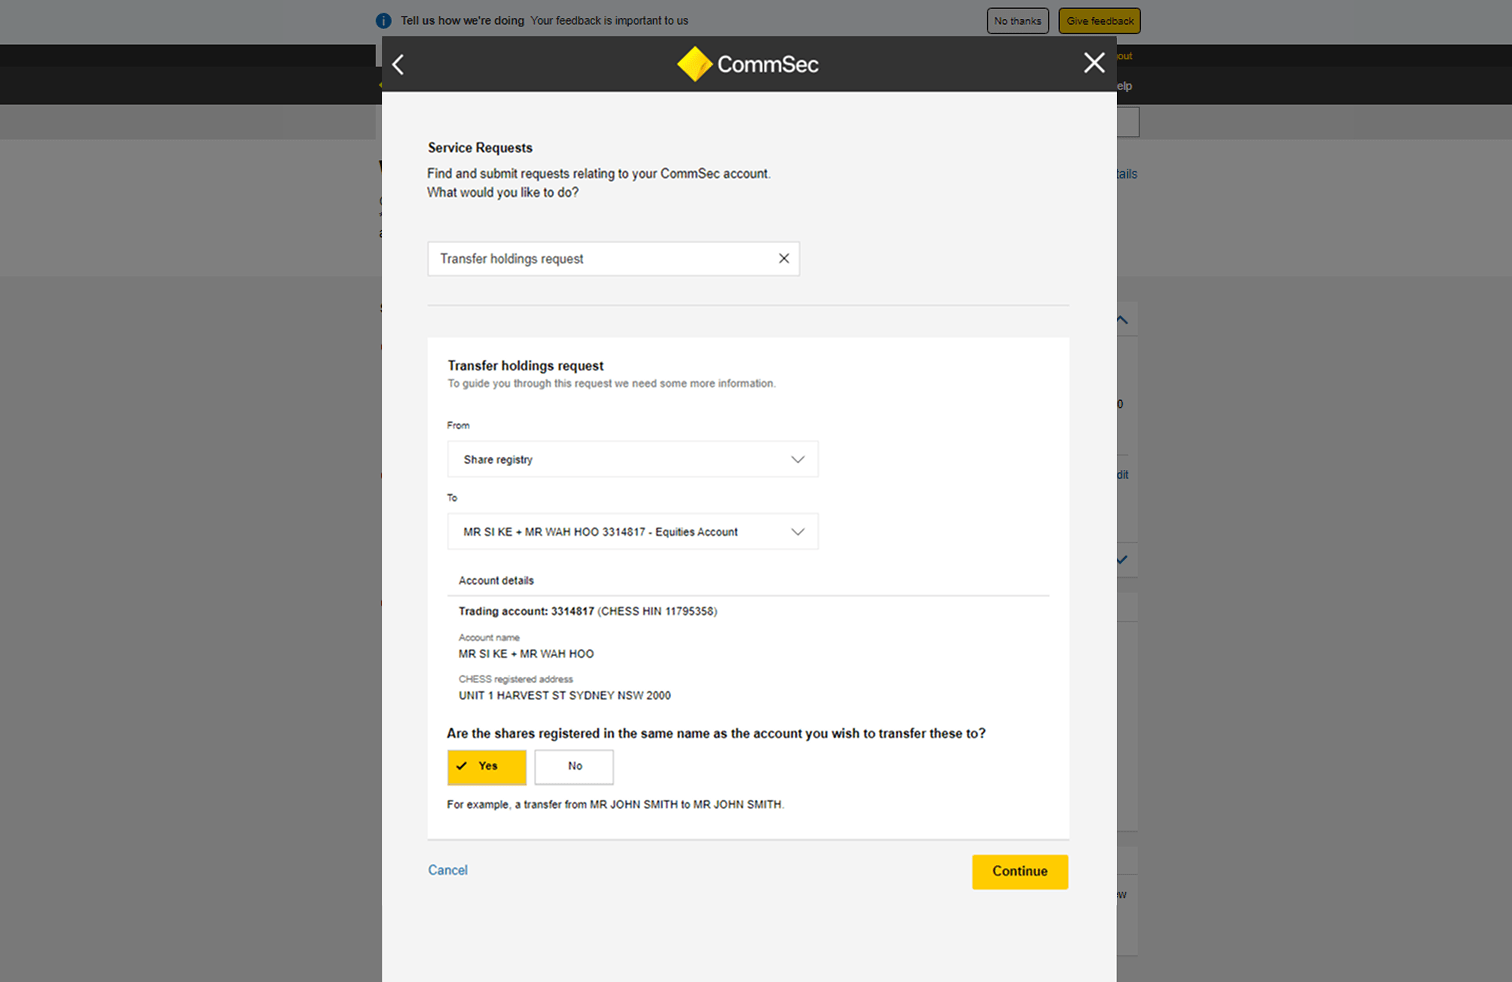This screenshot has width=1512, height=982.
Task: Open the partially hidden Help menu item
Action: tap(1125, 86)
